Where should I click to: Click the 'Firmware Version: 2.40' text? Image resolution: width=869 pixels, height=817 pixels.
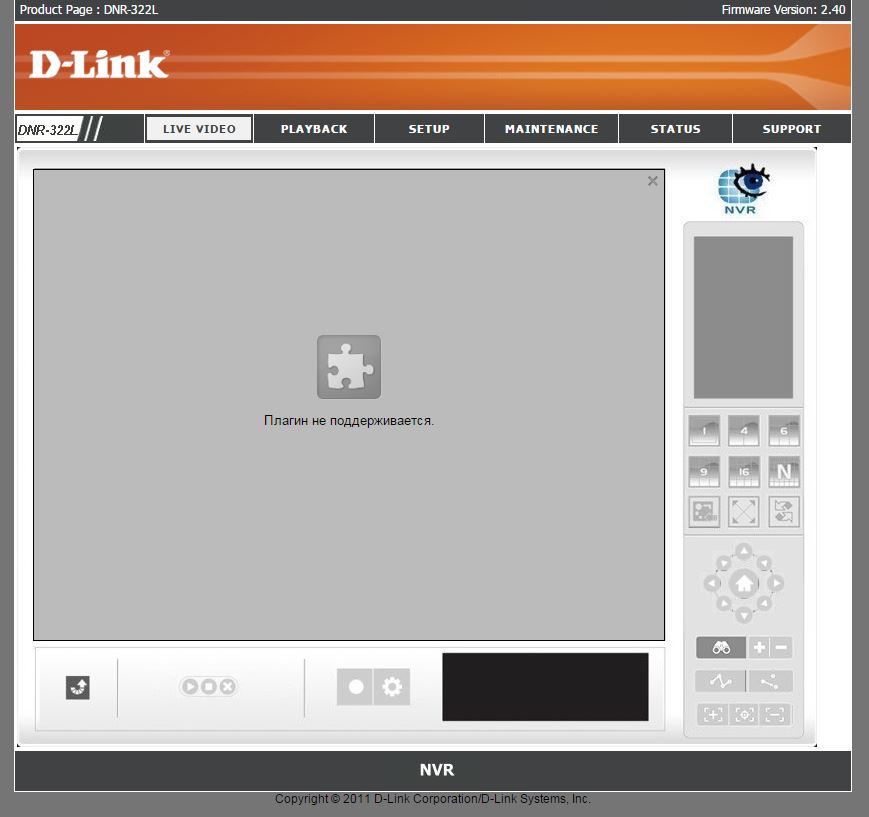pos(783,9)
